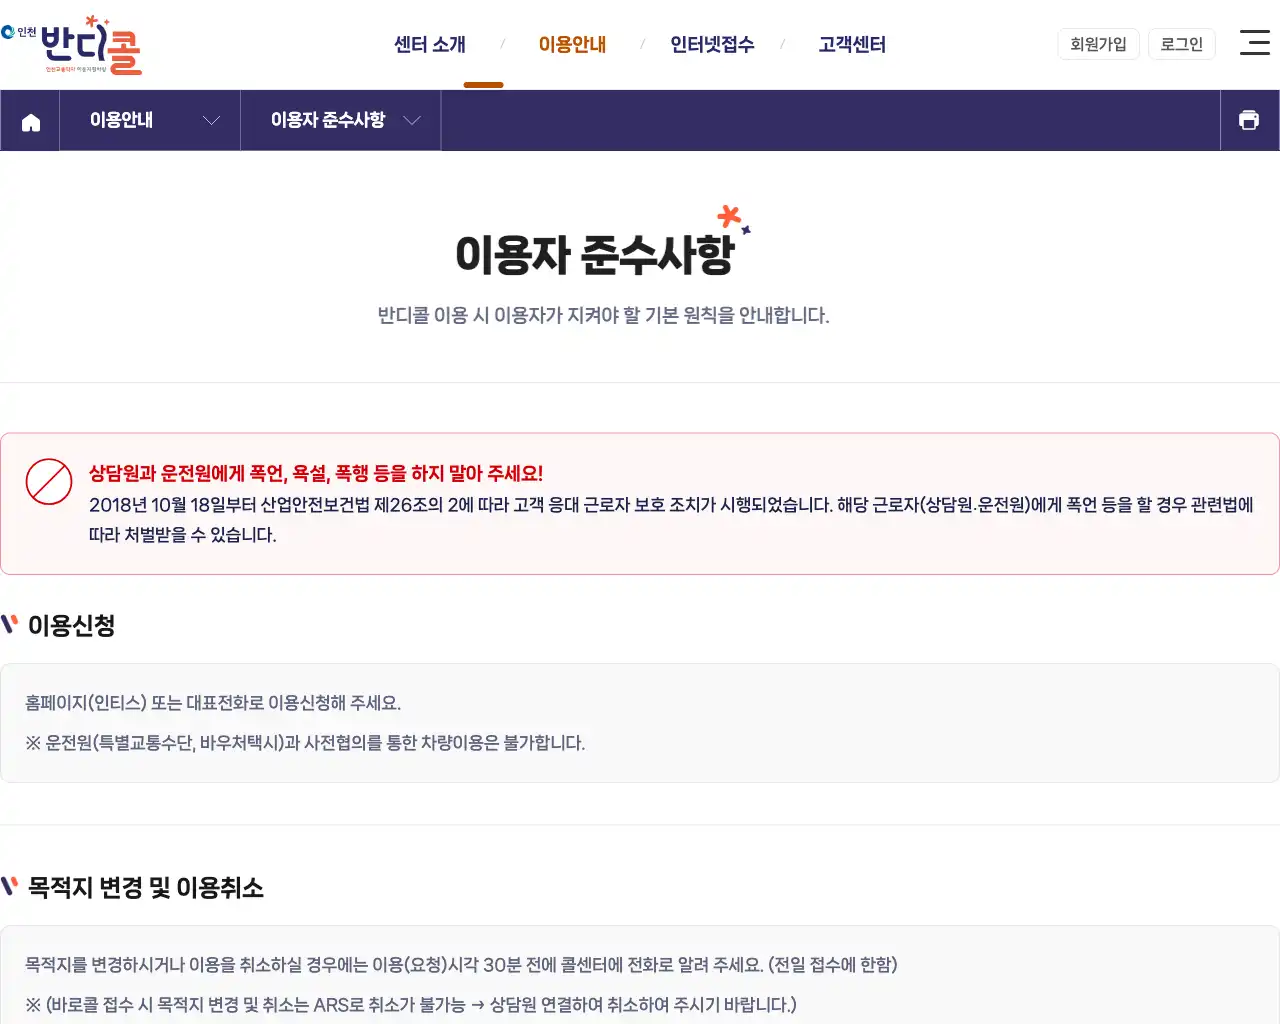Expand the 이용안내 breadcrumb dropdown
Viewport: 1280px width, 1024px height.
click(150, 120)
